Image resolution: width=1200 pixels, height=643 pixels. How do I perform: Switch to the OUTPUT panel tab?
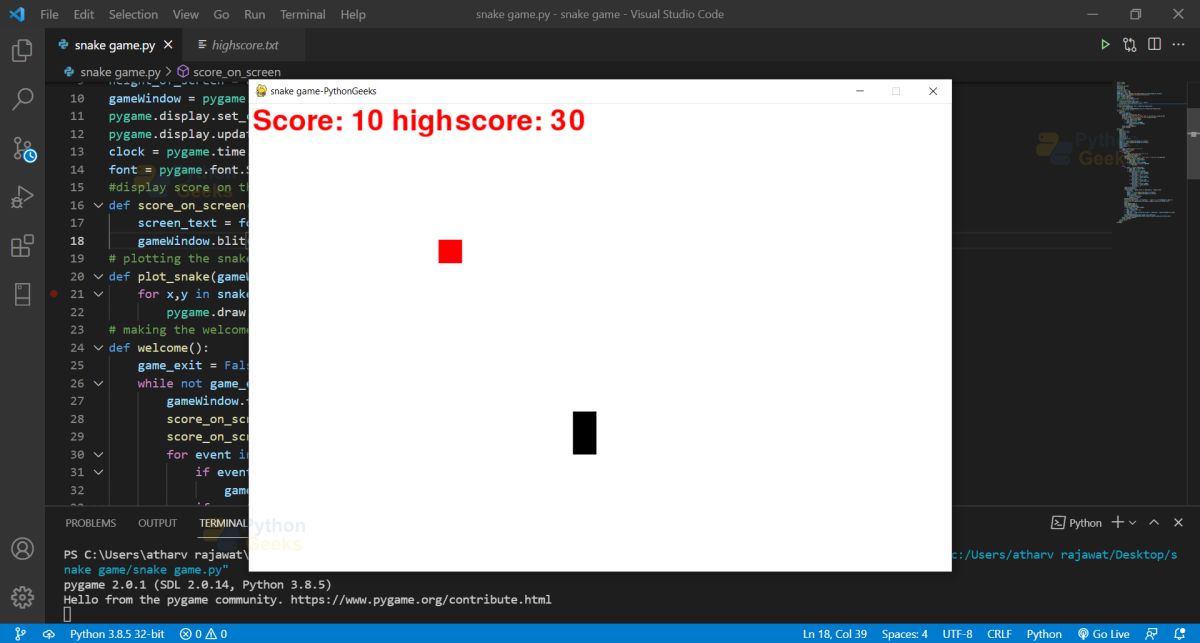click(x=157, y=523)
